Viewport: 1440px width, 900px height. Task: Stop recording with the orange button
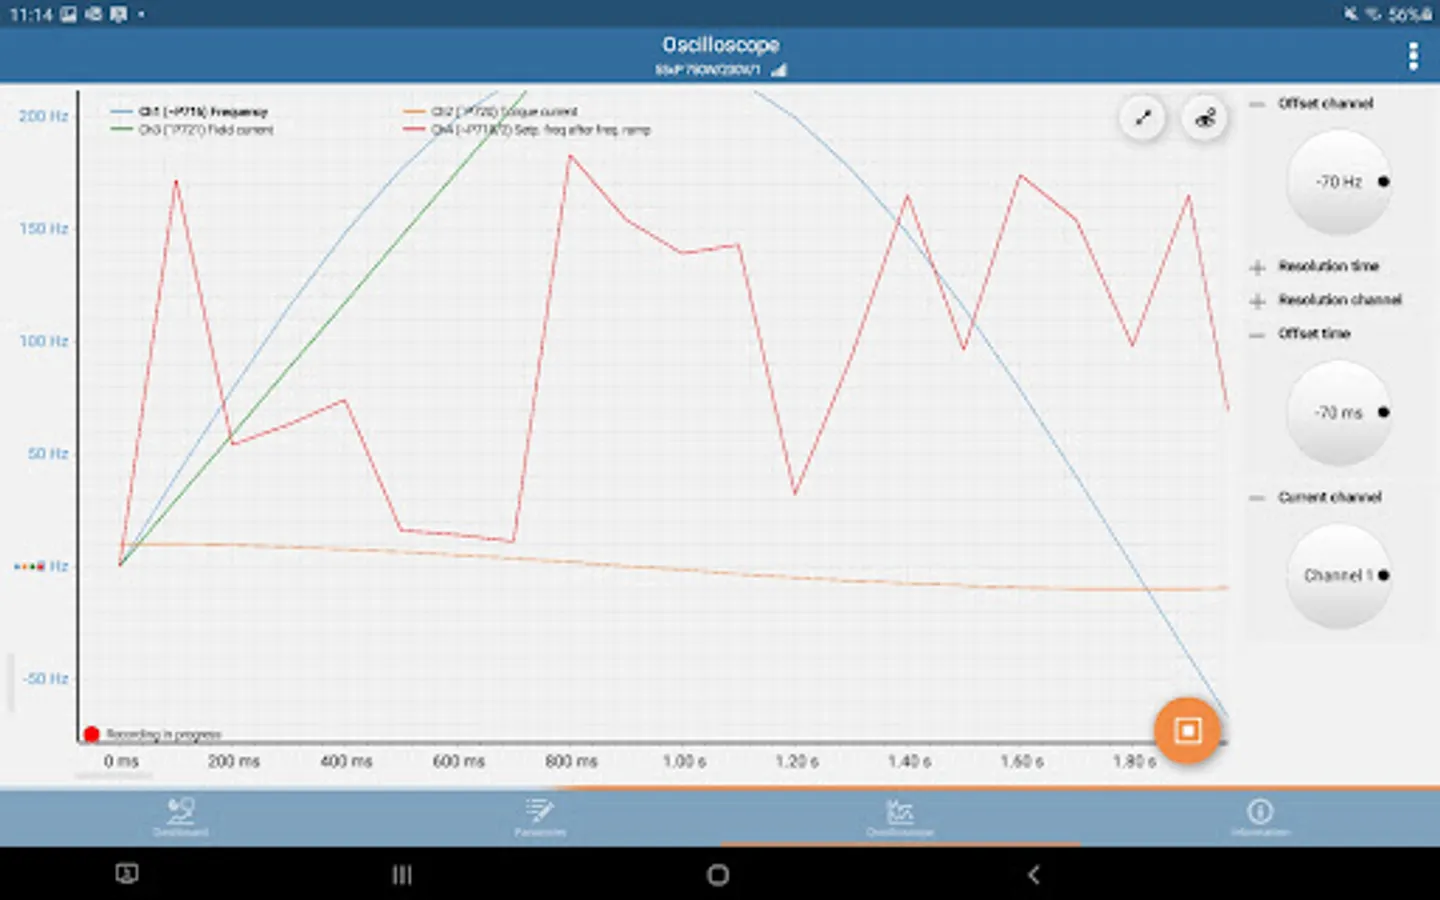click(1188, 730)
